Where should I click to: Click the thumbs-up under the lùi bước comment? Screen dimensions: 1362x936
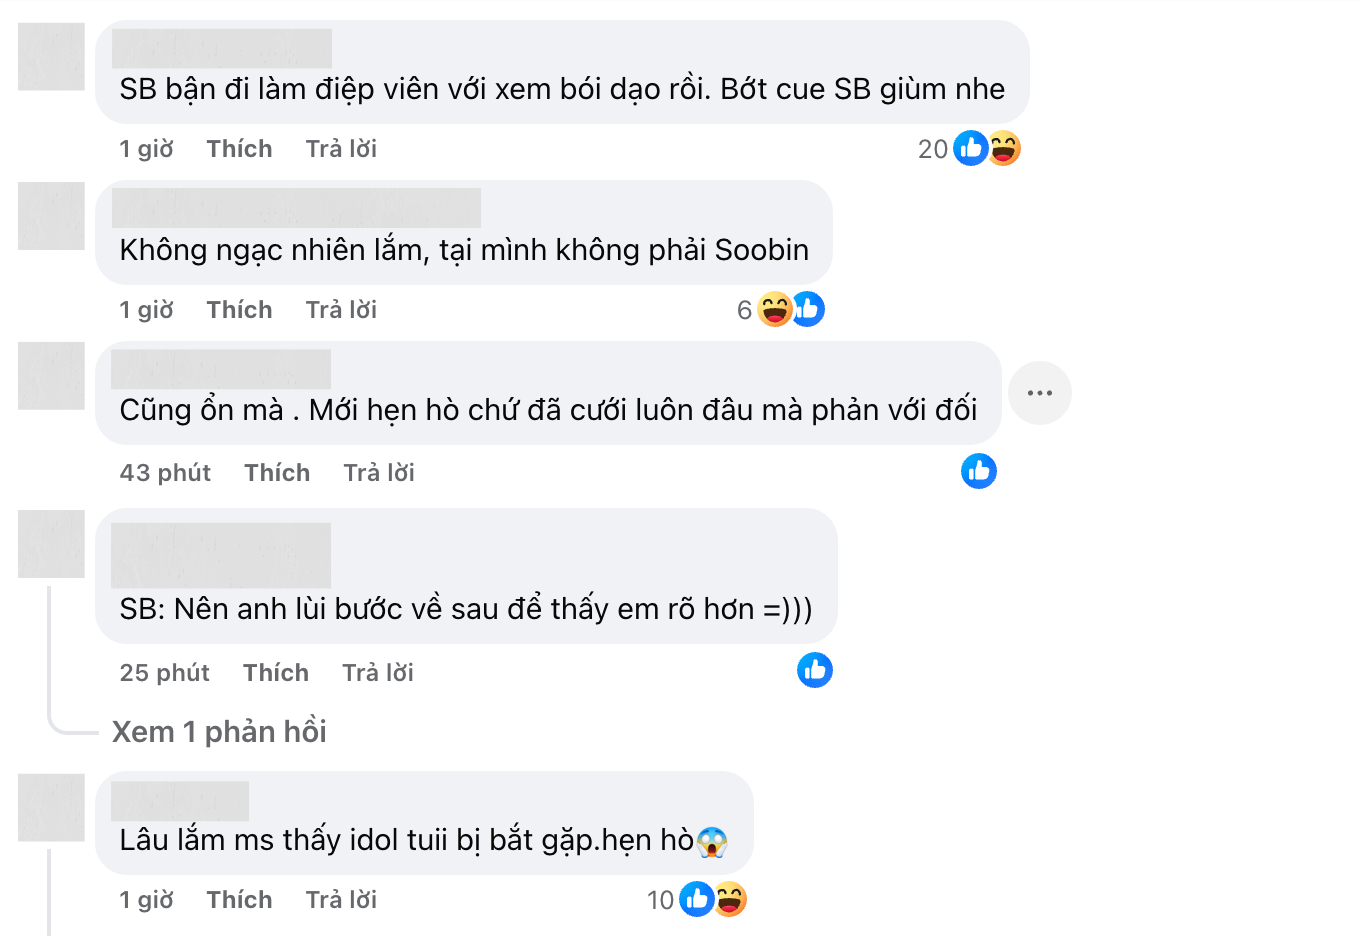814,671
